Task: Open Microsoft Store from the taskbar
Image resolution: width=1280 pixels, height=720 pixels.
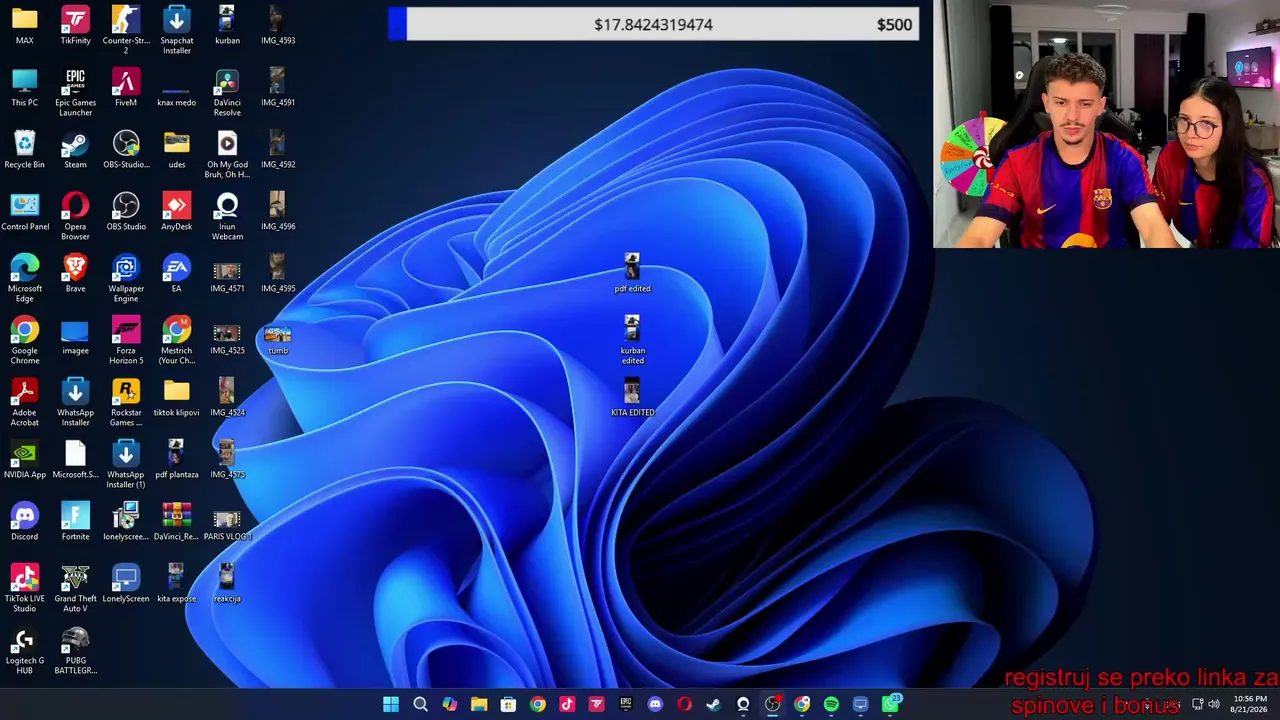Action: click(508, 704)
